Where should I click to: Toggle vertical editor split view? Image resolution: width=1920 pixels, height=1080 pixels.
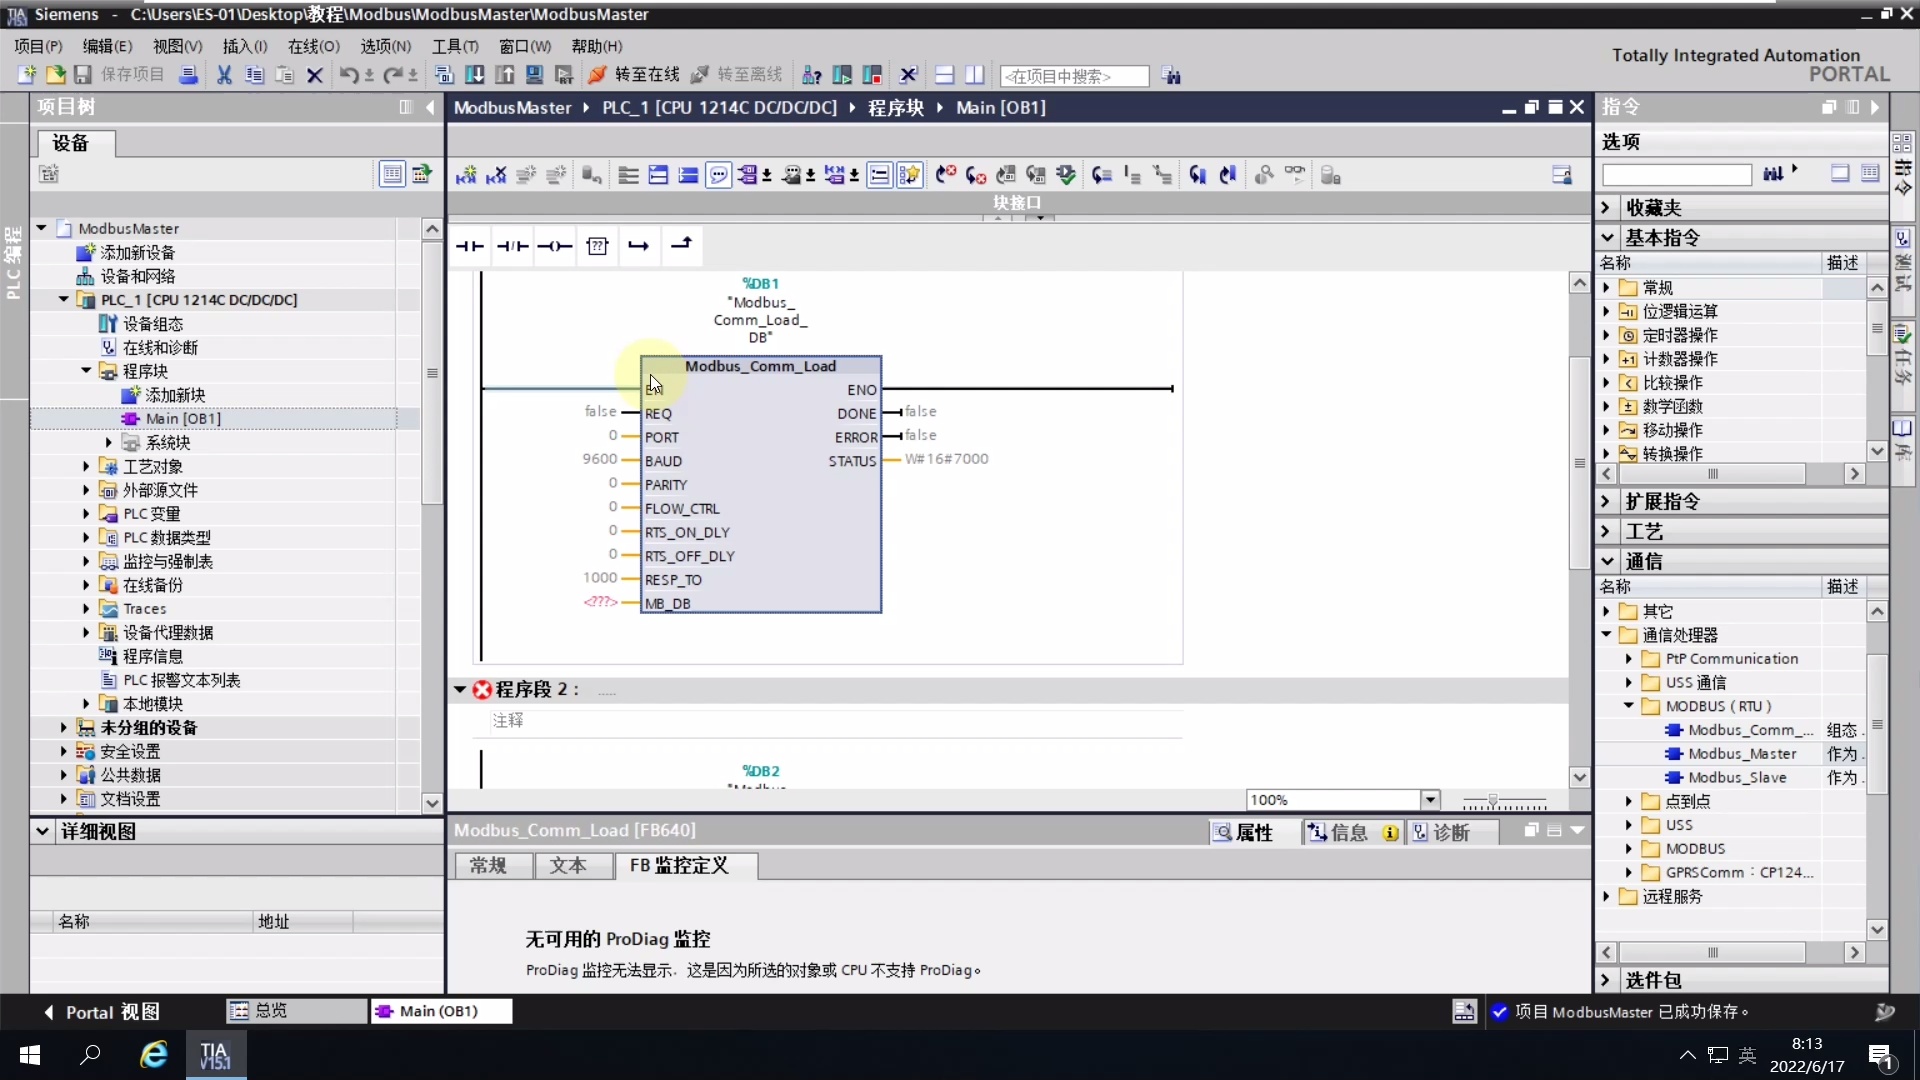[x=975, y=75]
